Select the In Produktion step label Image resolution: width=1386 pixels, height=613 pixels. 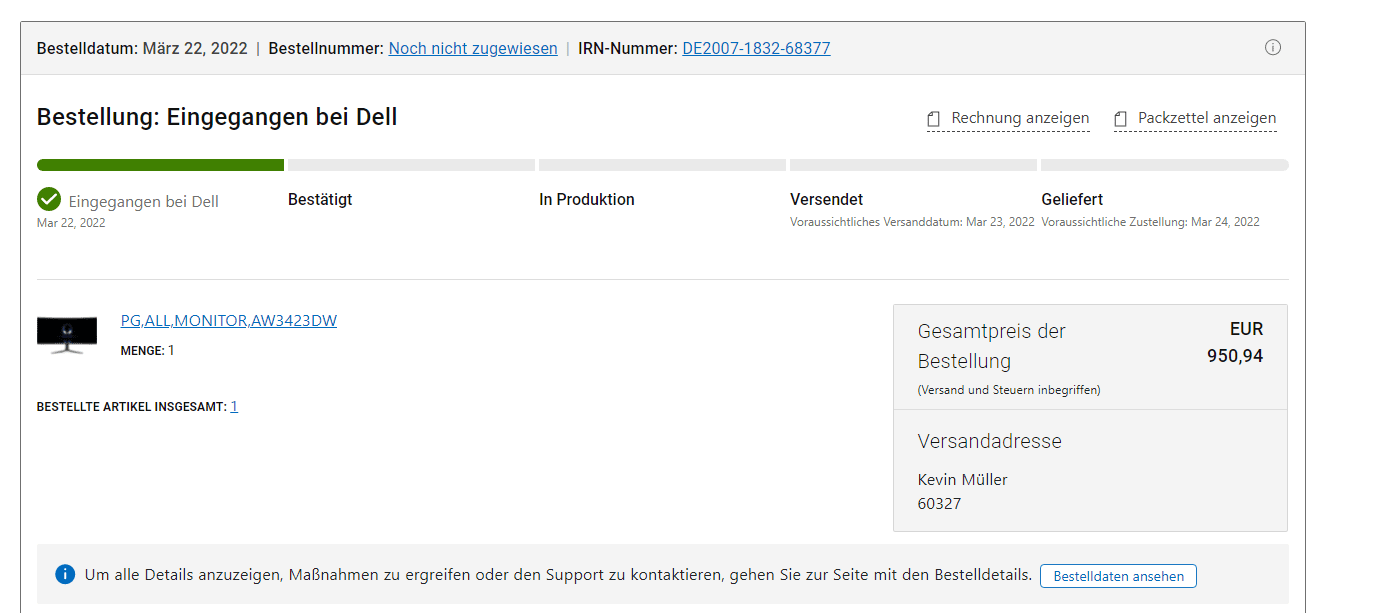click(587, 199)
